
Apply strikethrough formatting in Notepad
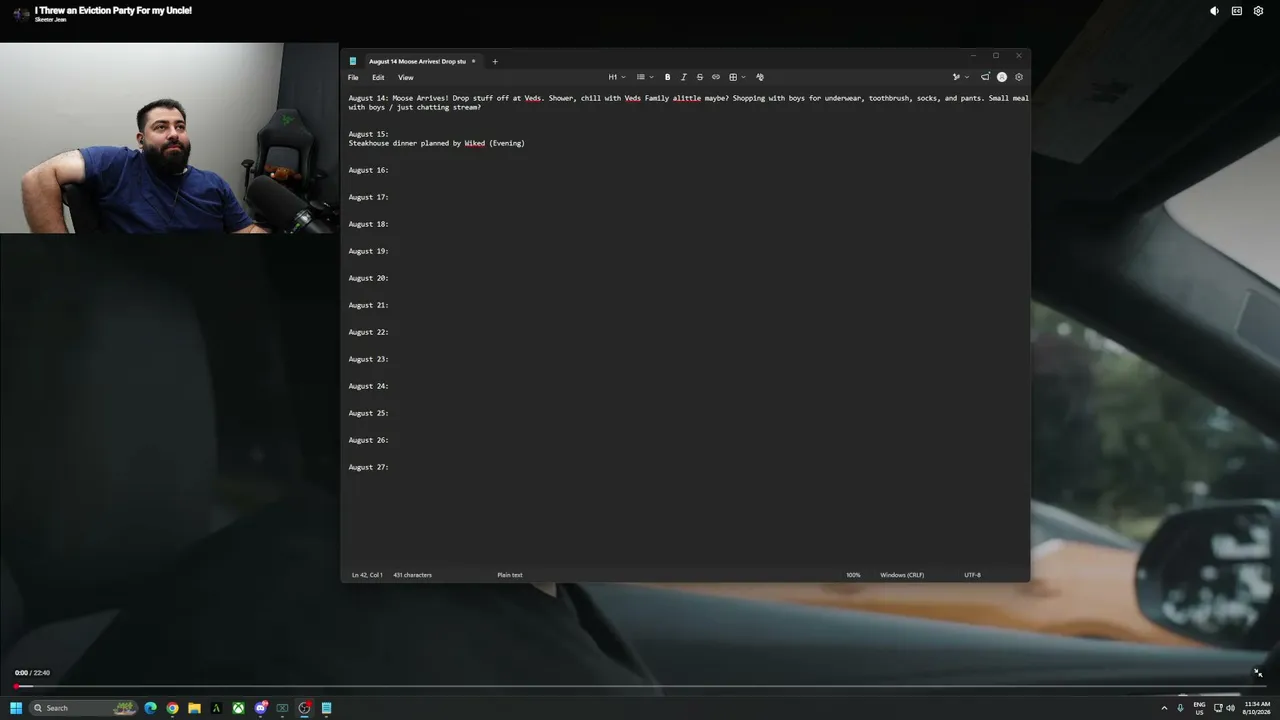pyautogui.click(x=700, y=77)
